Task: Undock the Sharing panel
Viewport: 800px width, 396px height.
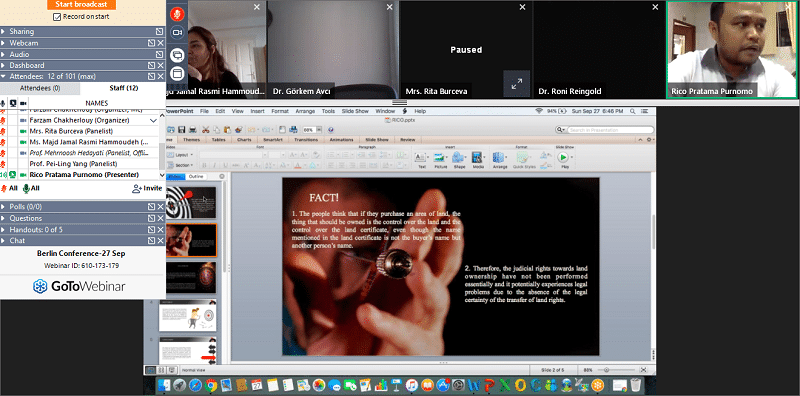Action: [152, 32]
